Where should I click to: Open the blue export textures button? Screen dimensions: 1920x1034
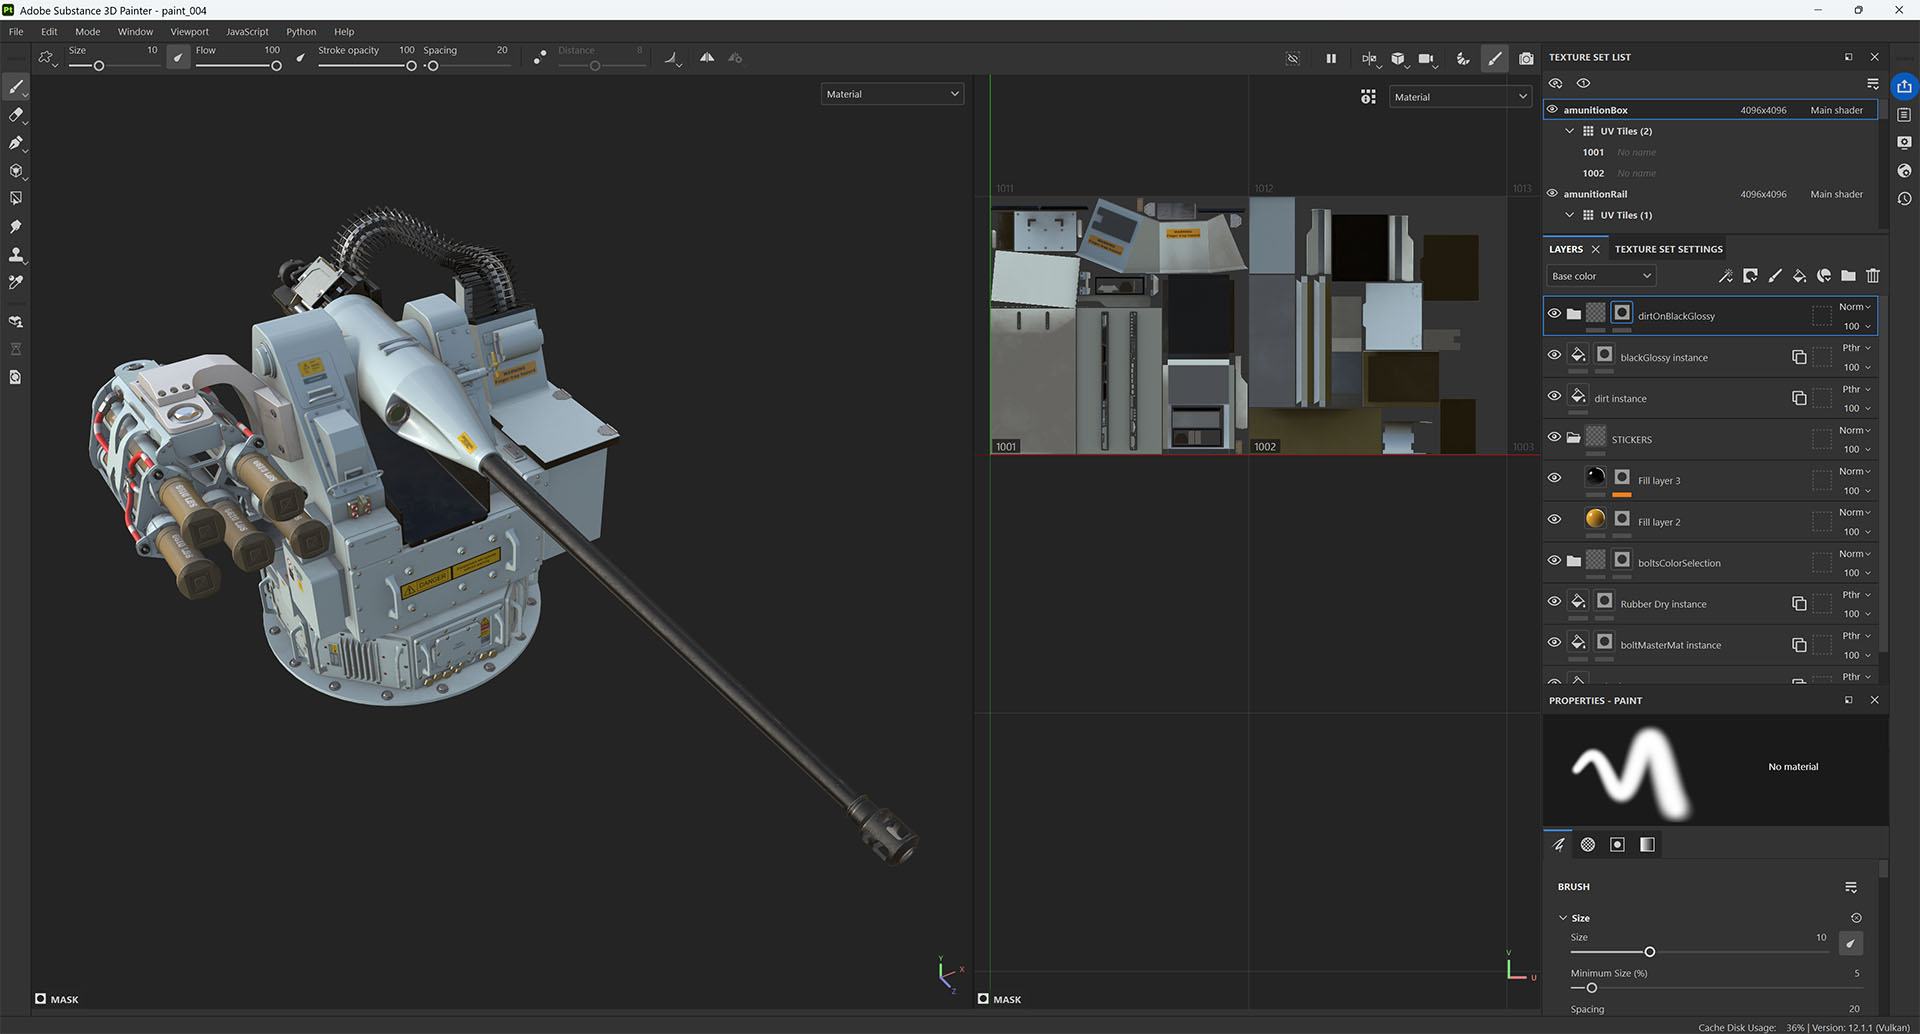pyautogui.click(x=1904, y=86)
